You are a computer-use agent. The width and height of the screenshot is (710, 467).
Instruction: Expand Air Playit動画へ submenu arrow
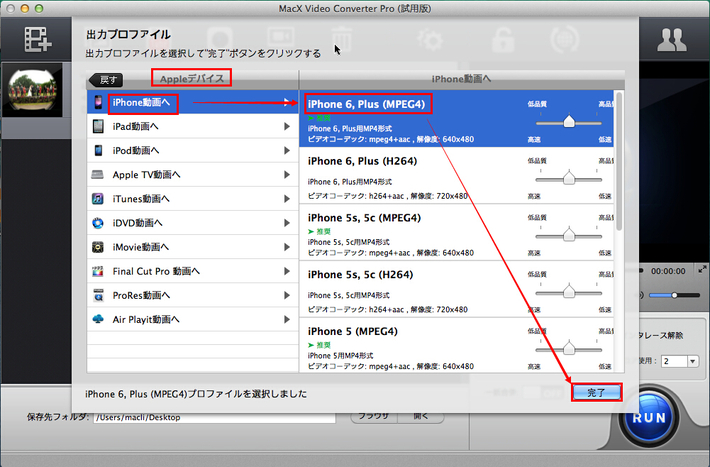click(x=287, y=319)
